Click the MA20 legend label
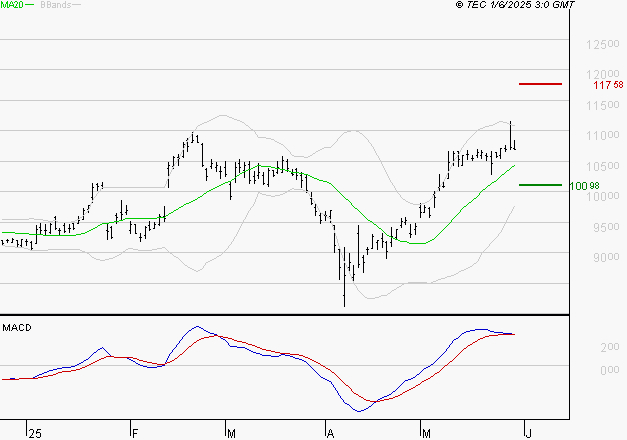Viewport: 627px width, 440px height. click(12, 5)
